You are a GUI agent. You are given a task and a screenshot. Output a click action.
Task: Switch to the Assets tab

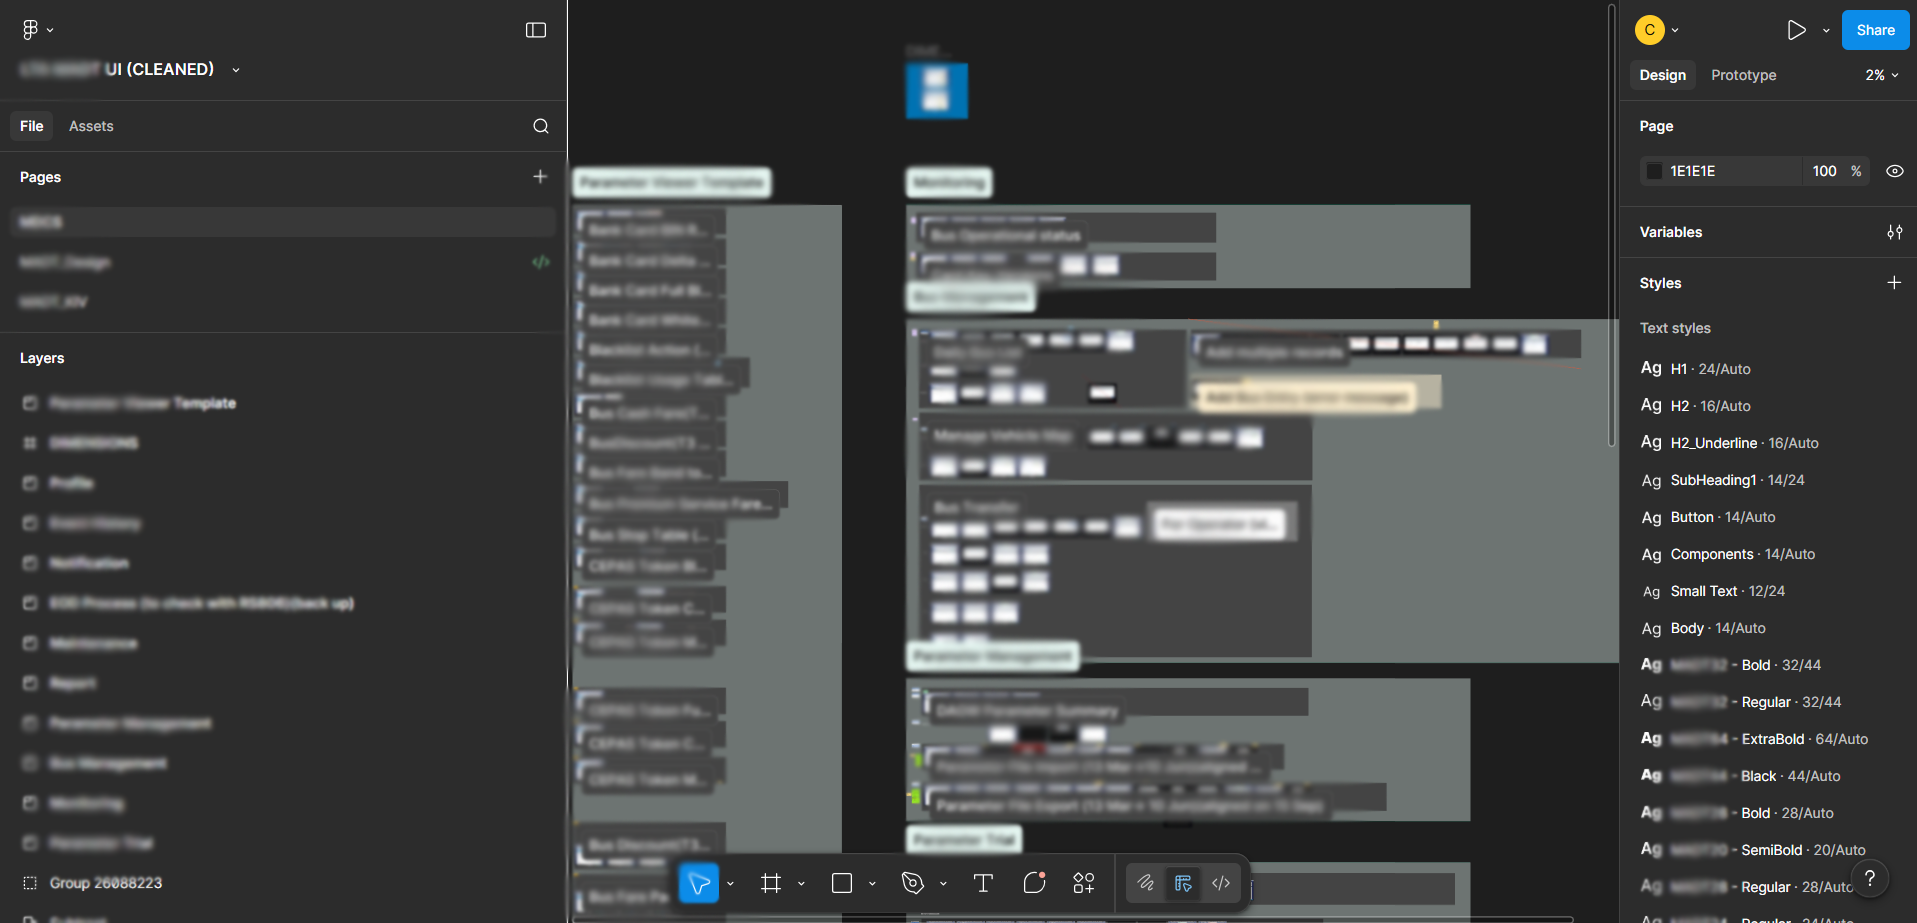(91, 126)
